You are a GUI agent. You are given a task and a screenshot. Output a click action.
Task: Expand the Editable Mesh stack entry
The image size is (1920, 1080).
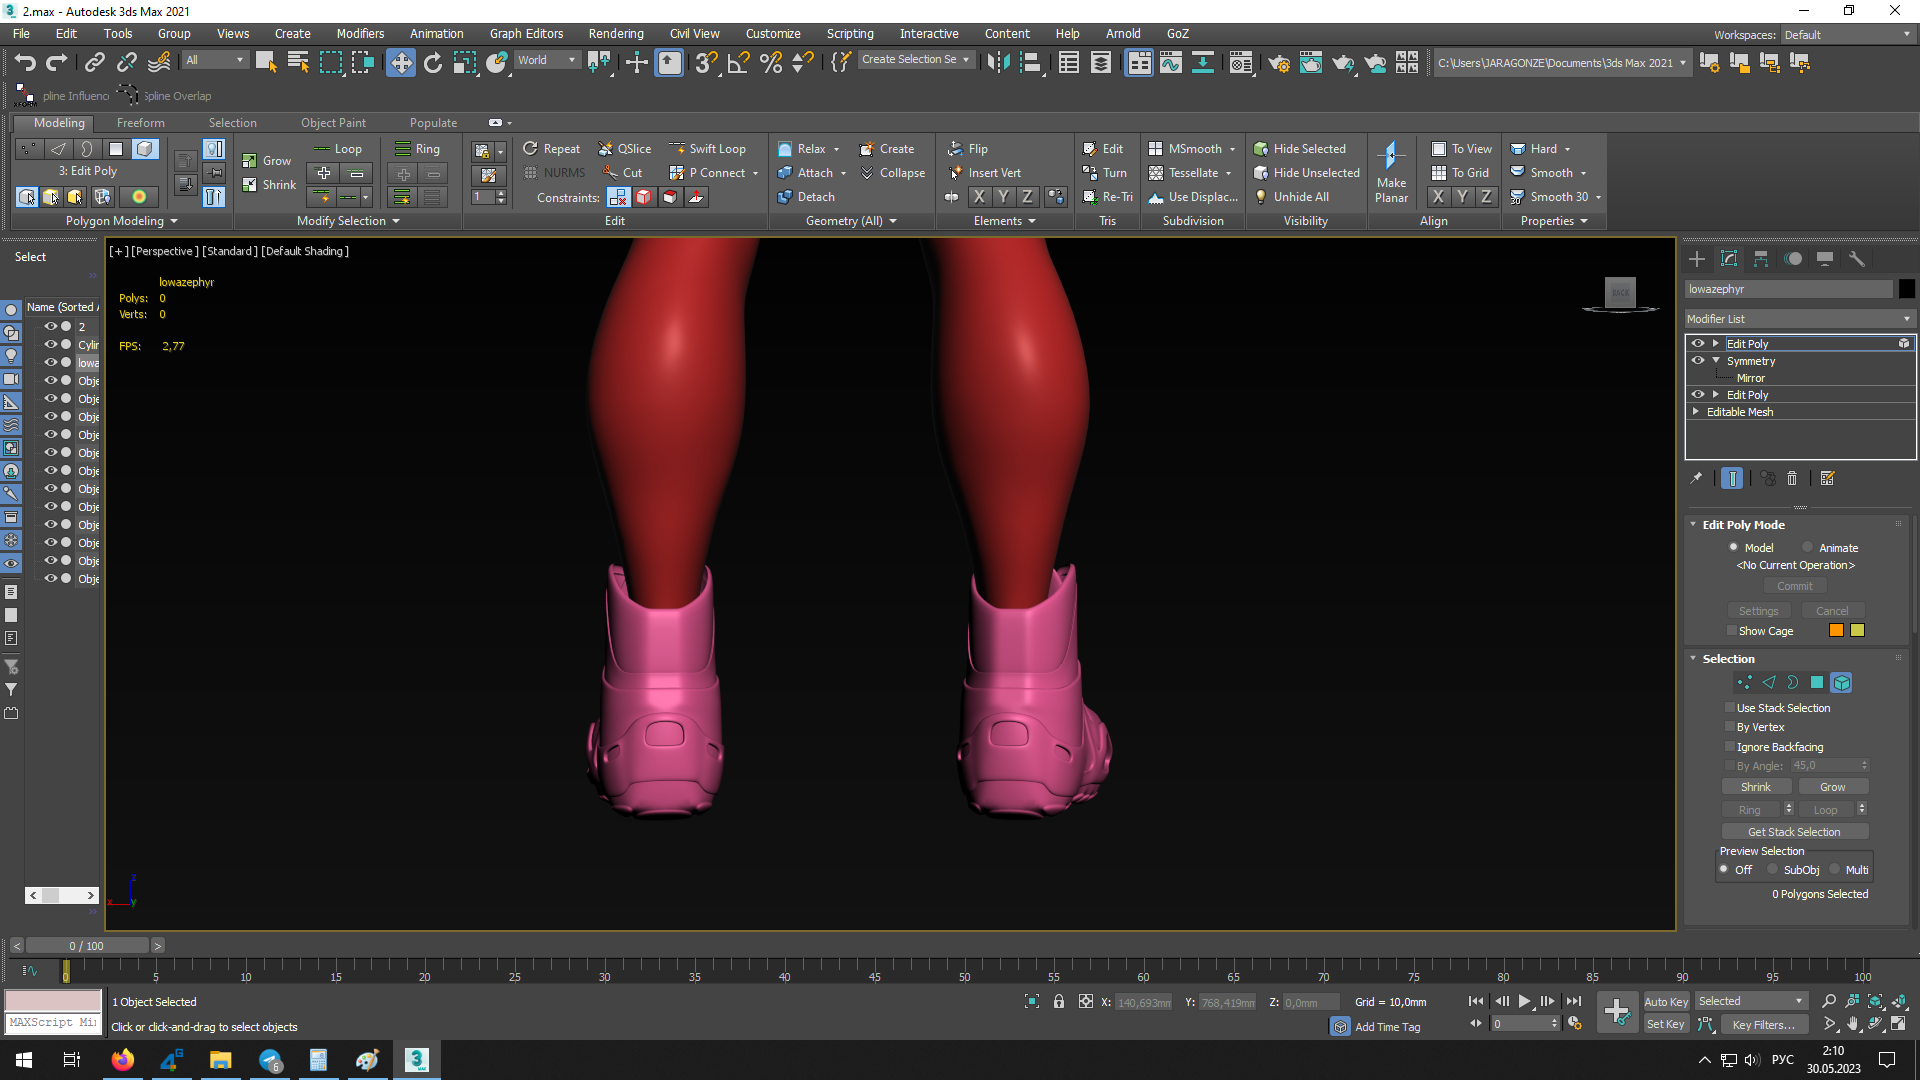tap(1696, 412)
